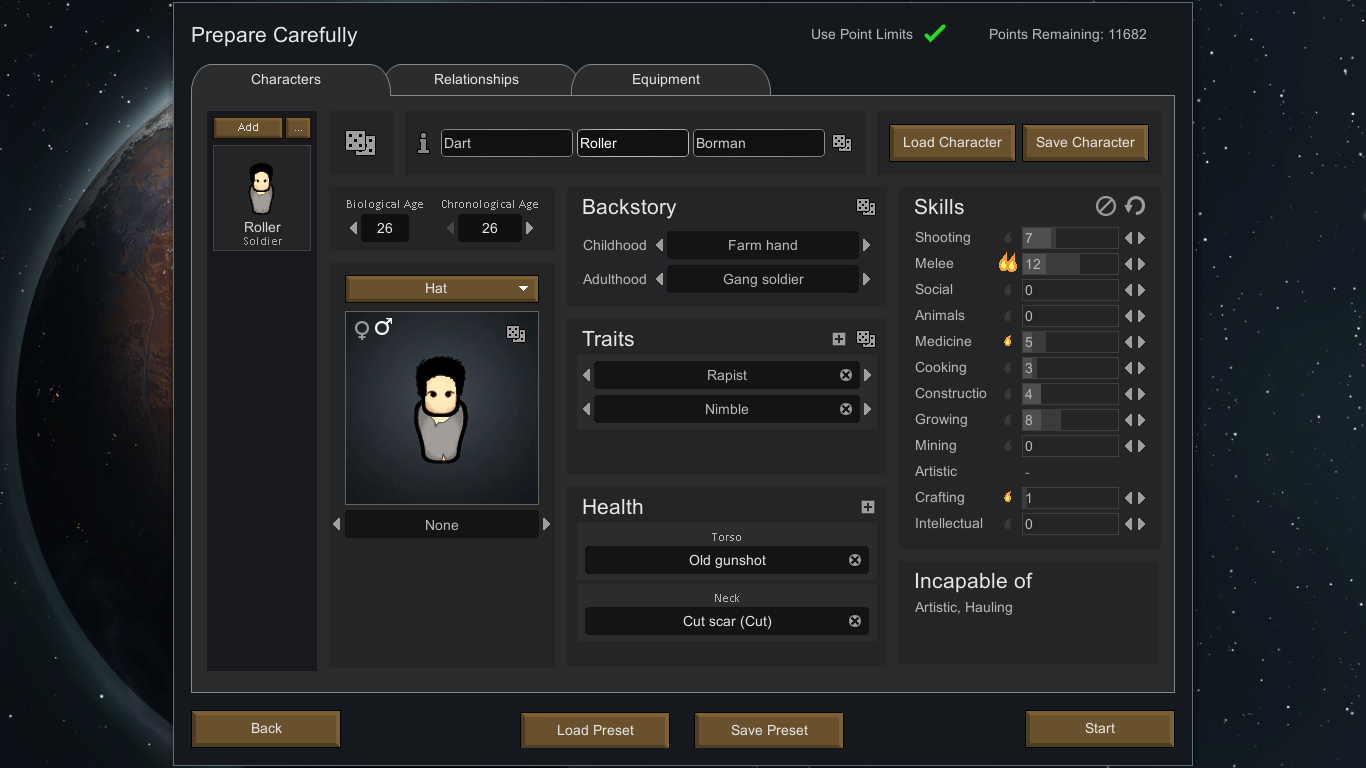1366x768 pixels.
Task: Switch to the Equipment tab
Action: click(666, 79)
